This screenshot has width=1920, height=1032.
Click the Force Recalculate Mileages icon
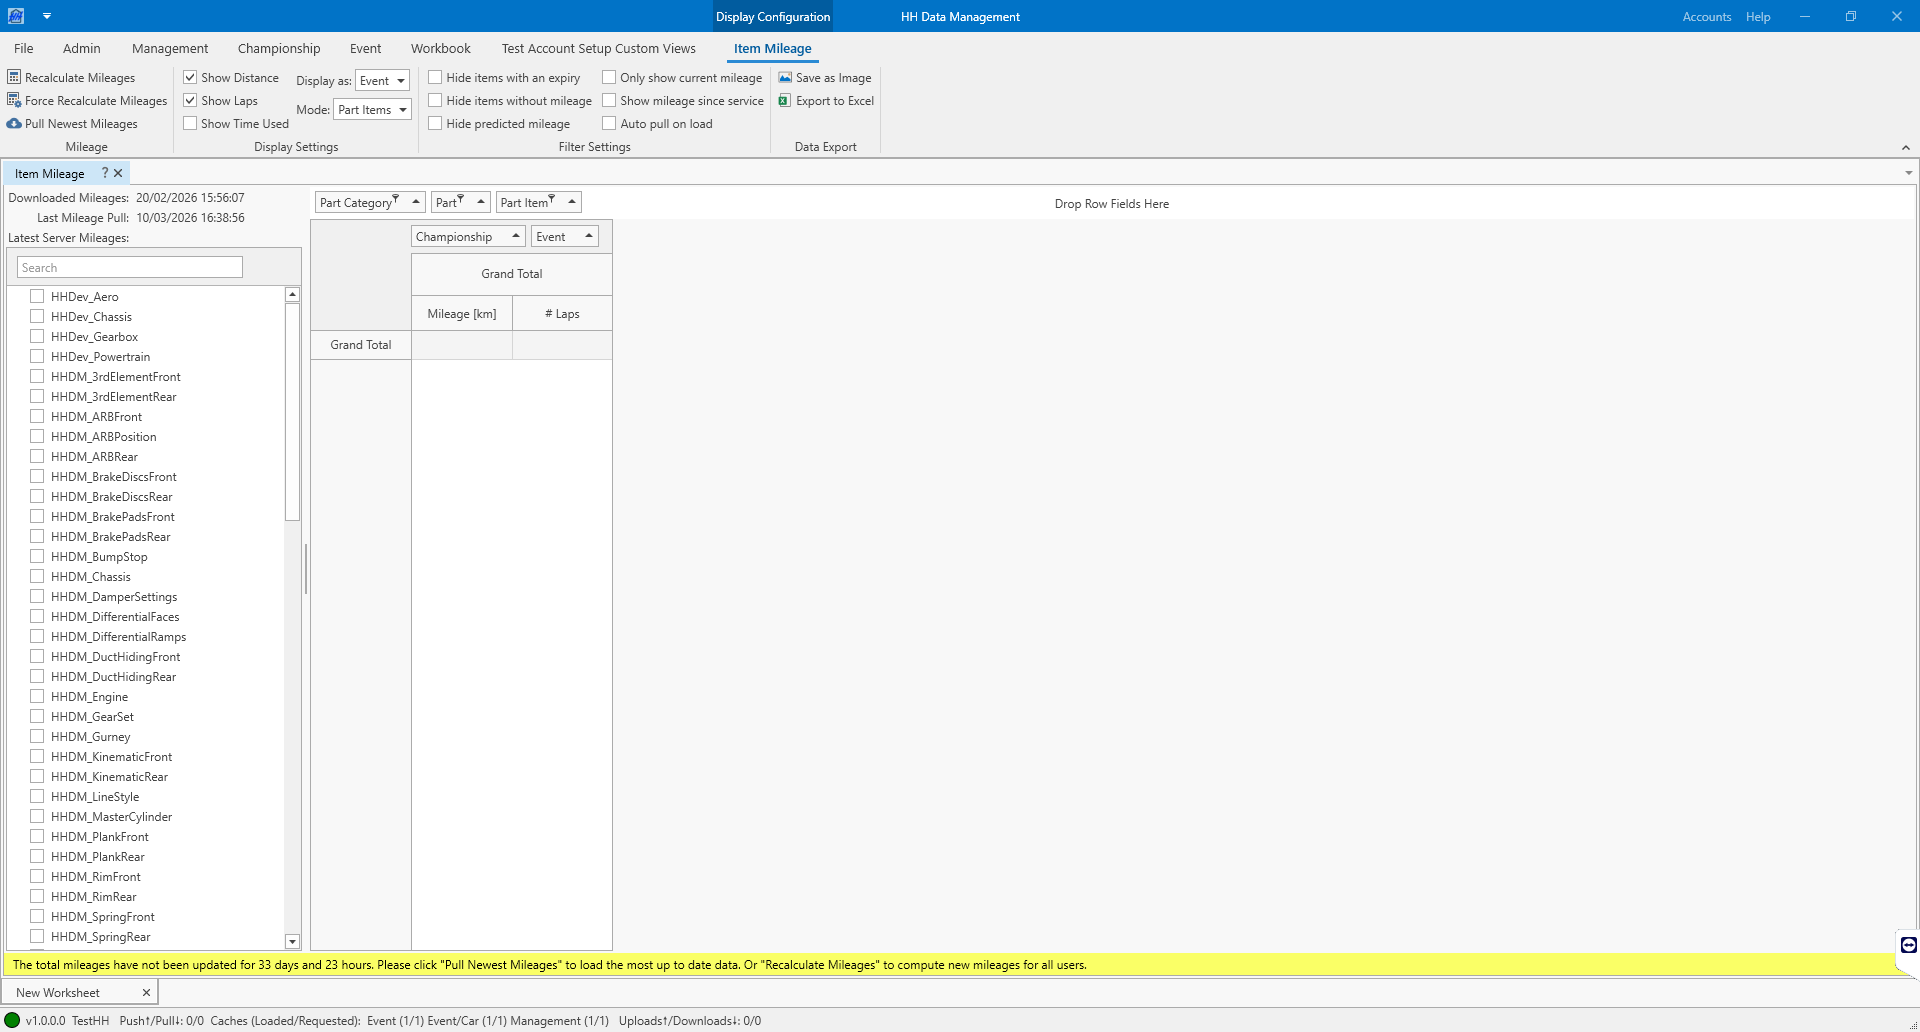point(14,100)
